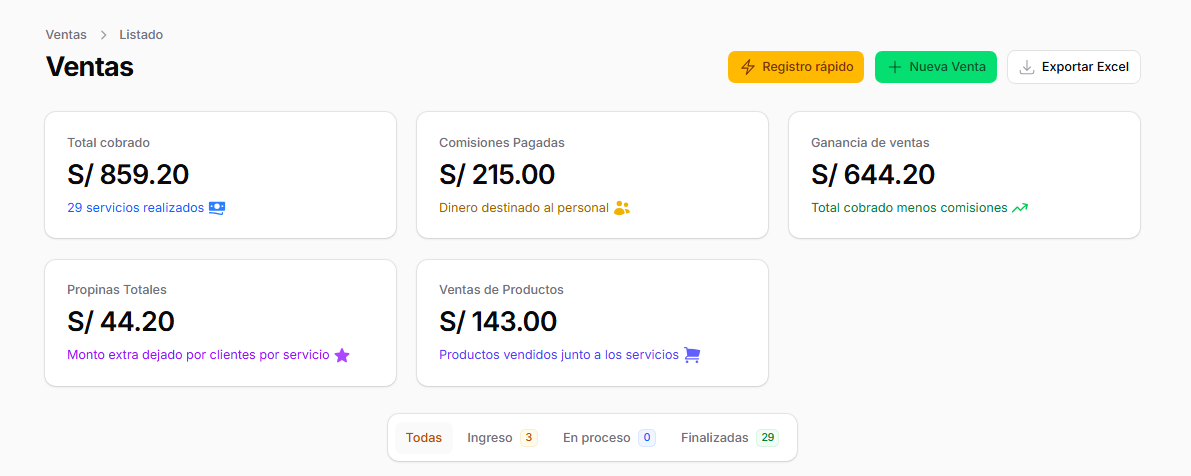Click the large Ventas page heading
The image size is (1191, 476).
pos(90,67)
